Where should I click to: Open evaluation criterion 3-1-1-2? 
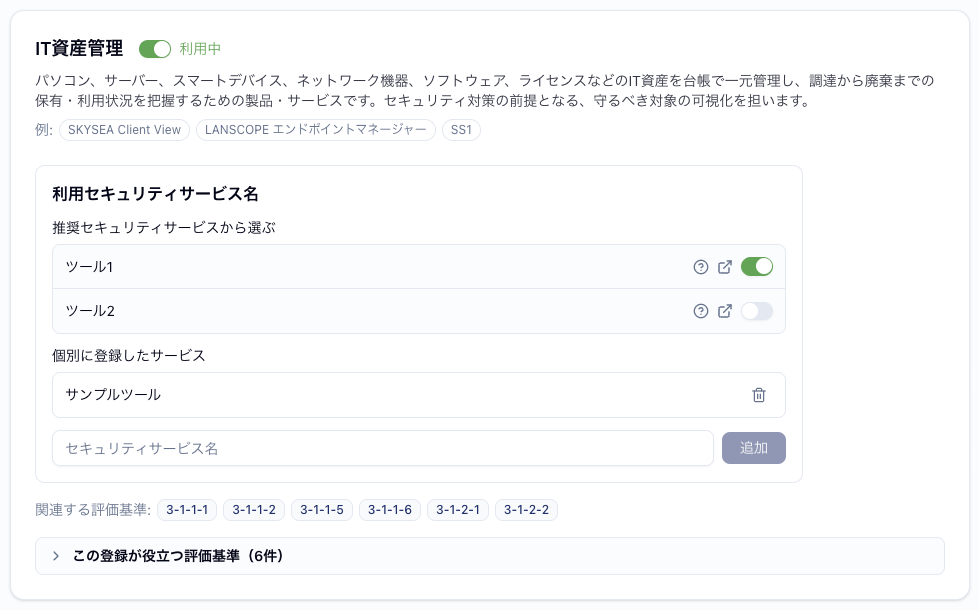click(x=254, y=509)
